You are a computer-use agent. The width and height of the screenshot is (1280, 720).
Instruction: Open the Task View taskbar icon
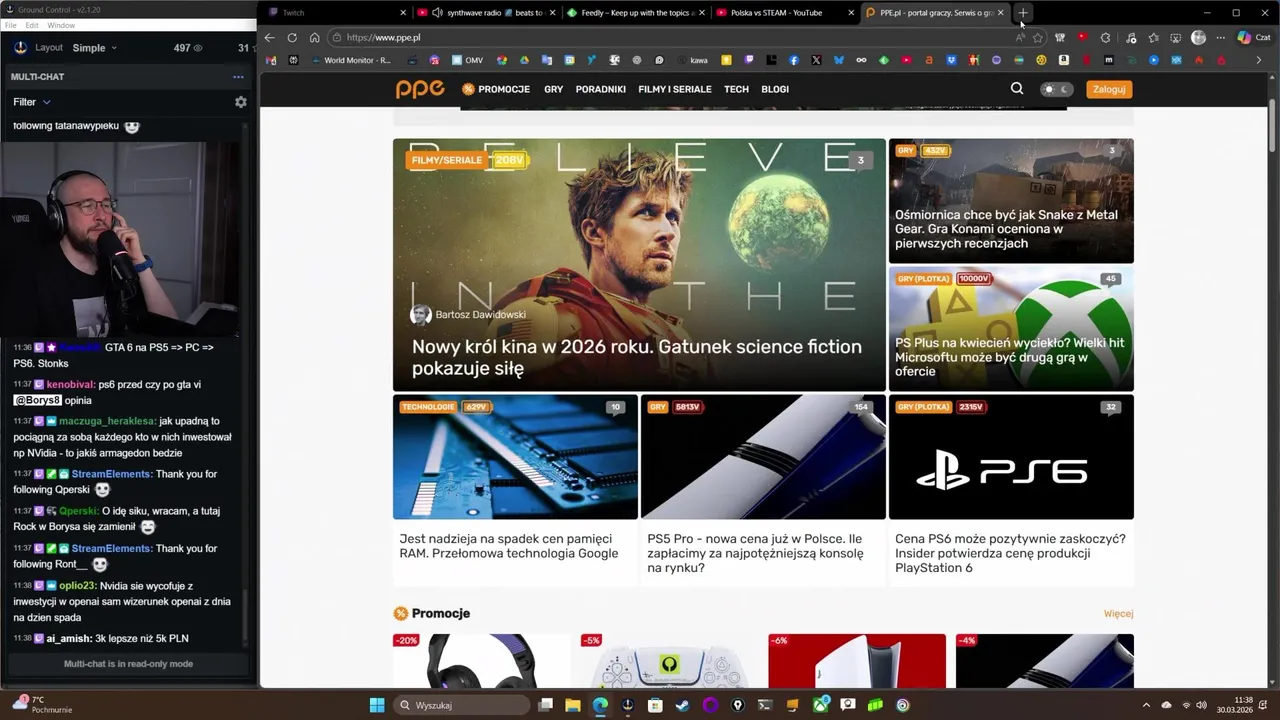pyautogui.click(x=545, y=705)
